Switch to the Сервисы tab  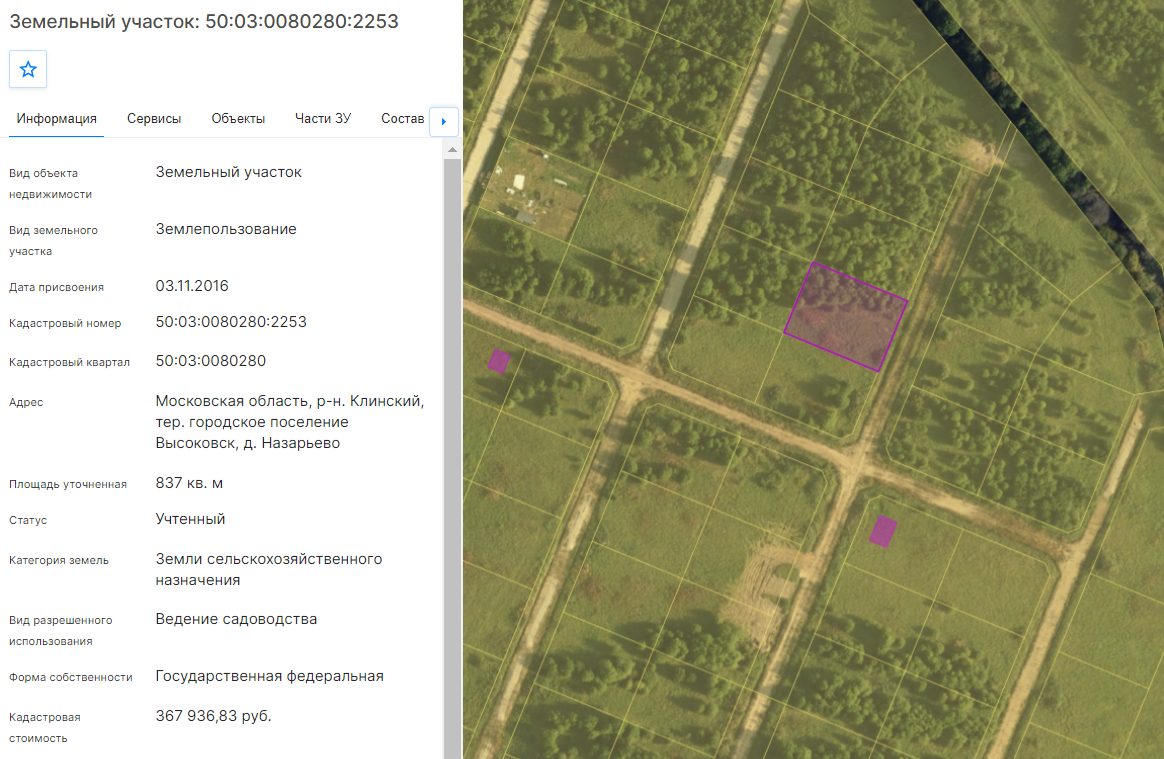154,119
